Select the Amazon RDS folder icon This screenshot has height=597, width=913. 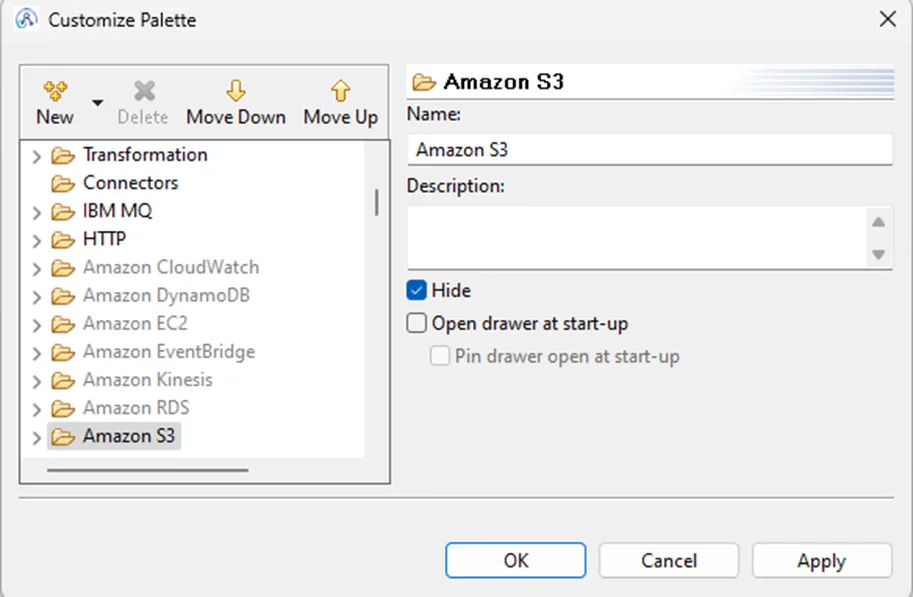coord(63,408)
